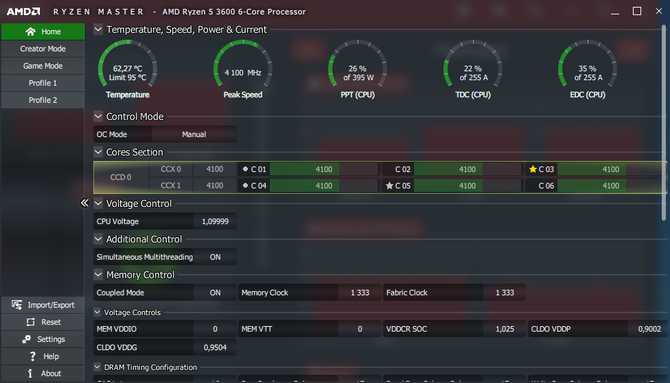670x383 pixels.
Task: Adjust the C 03 core speed bar
Action: tap(611, 169)
